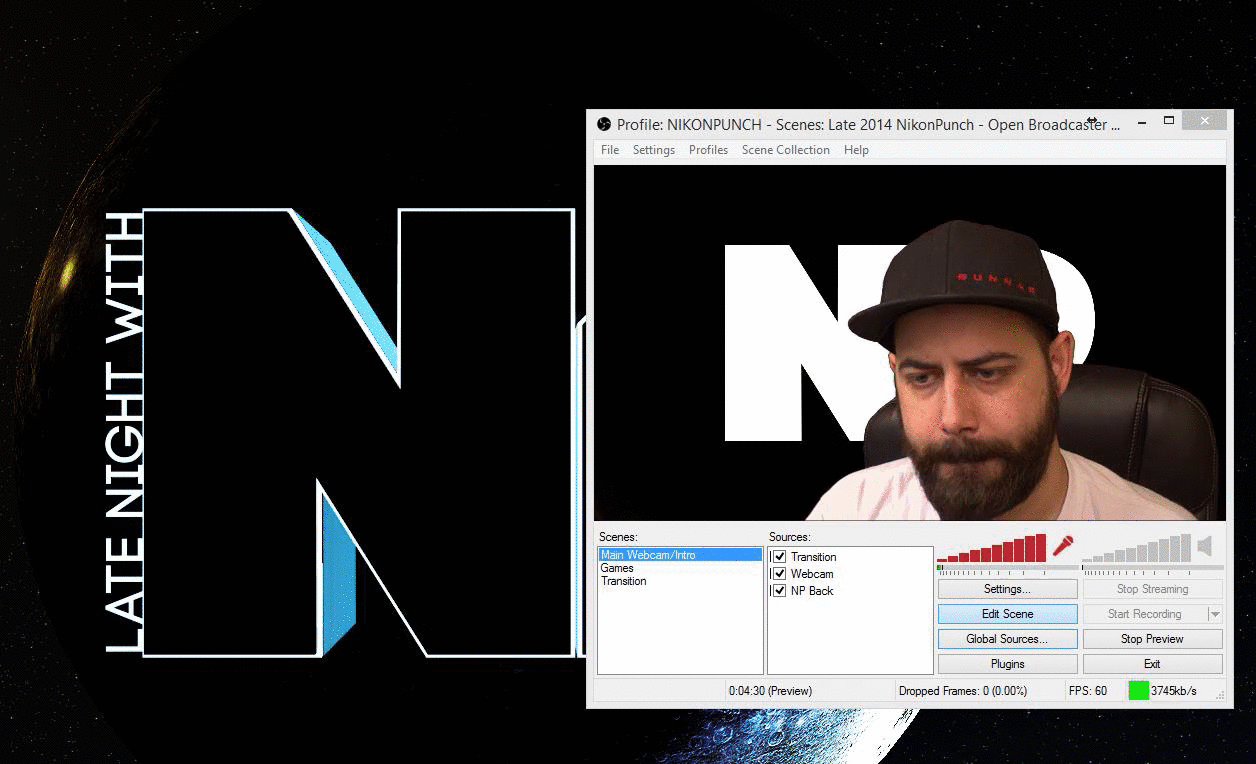Open the Settings menu in the menu bar
Image resolution: width=1256 pixels, height=764 pixels.
pos(654,150)
